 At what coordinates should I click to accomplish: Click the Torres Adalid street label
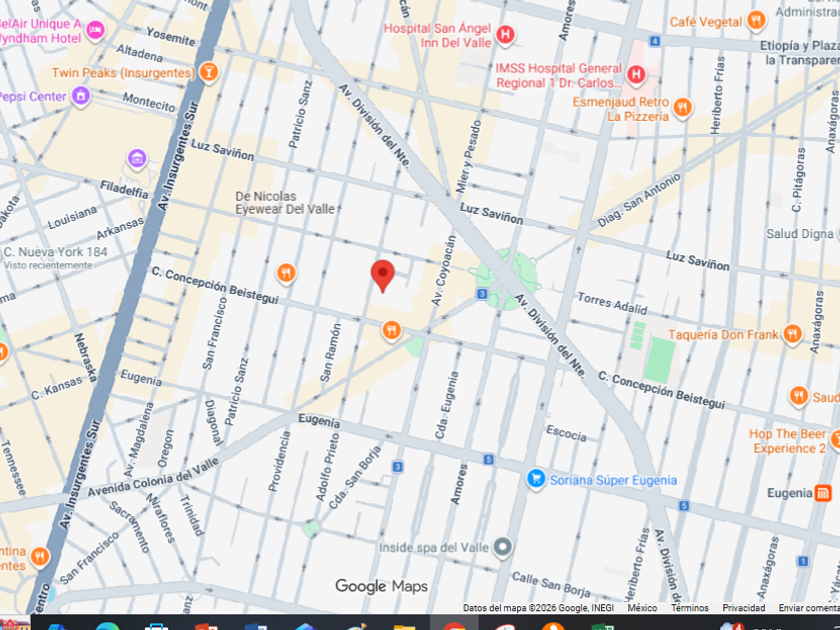pyautogui.click(x=612, y=303)
